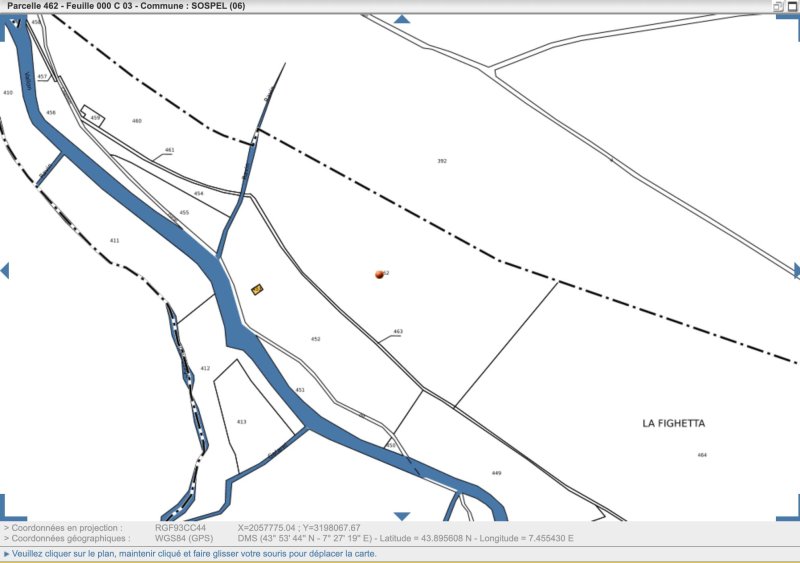Pan the map north with the top arrow
Image resolution: width=800 pixels, height=563 pixels.
tap(402, 19)
